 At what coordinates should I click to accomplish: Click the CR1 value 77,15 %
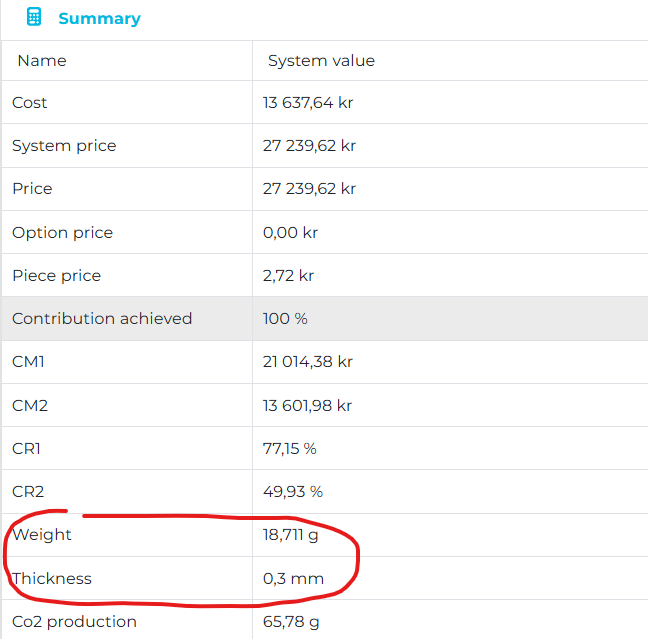coord(290,449)
